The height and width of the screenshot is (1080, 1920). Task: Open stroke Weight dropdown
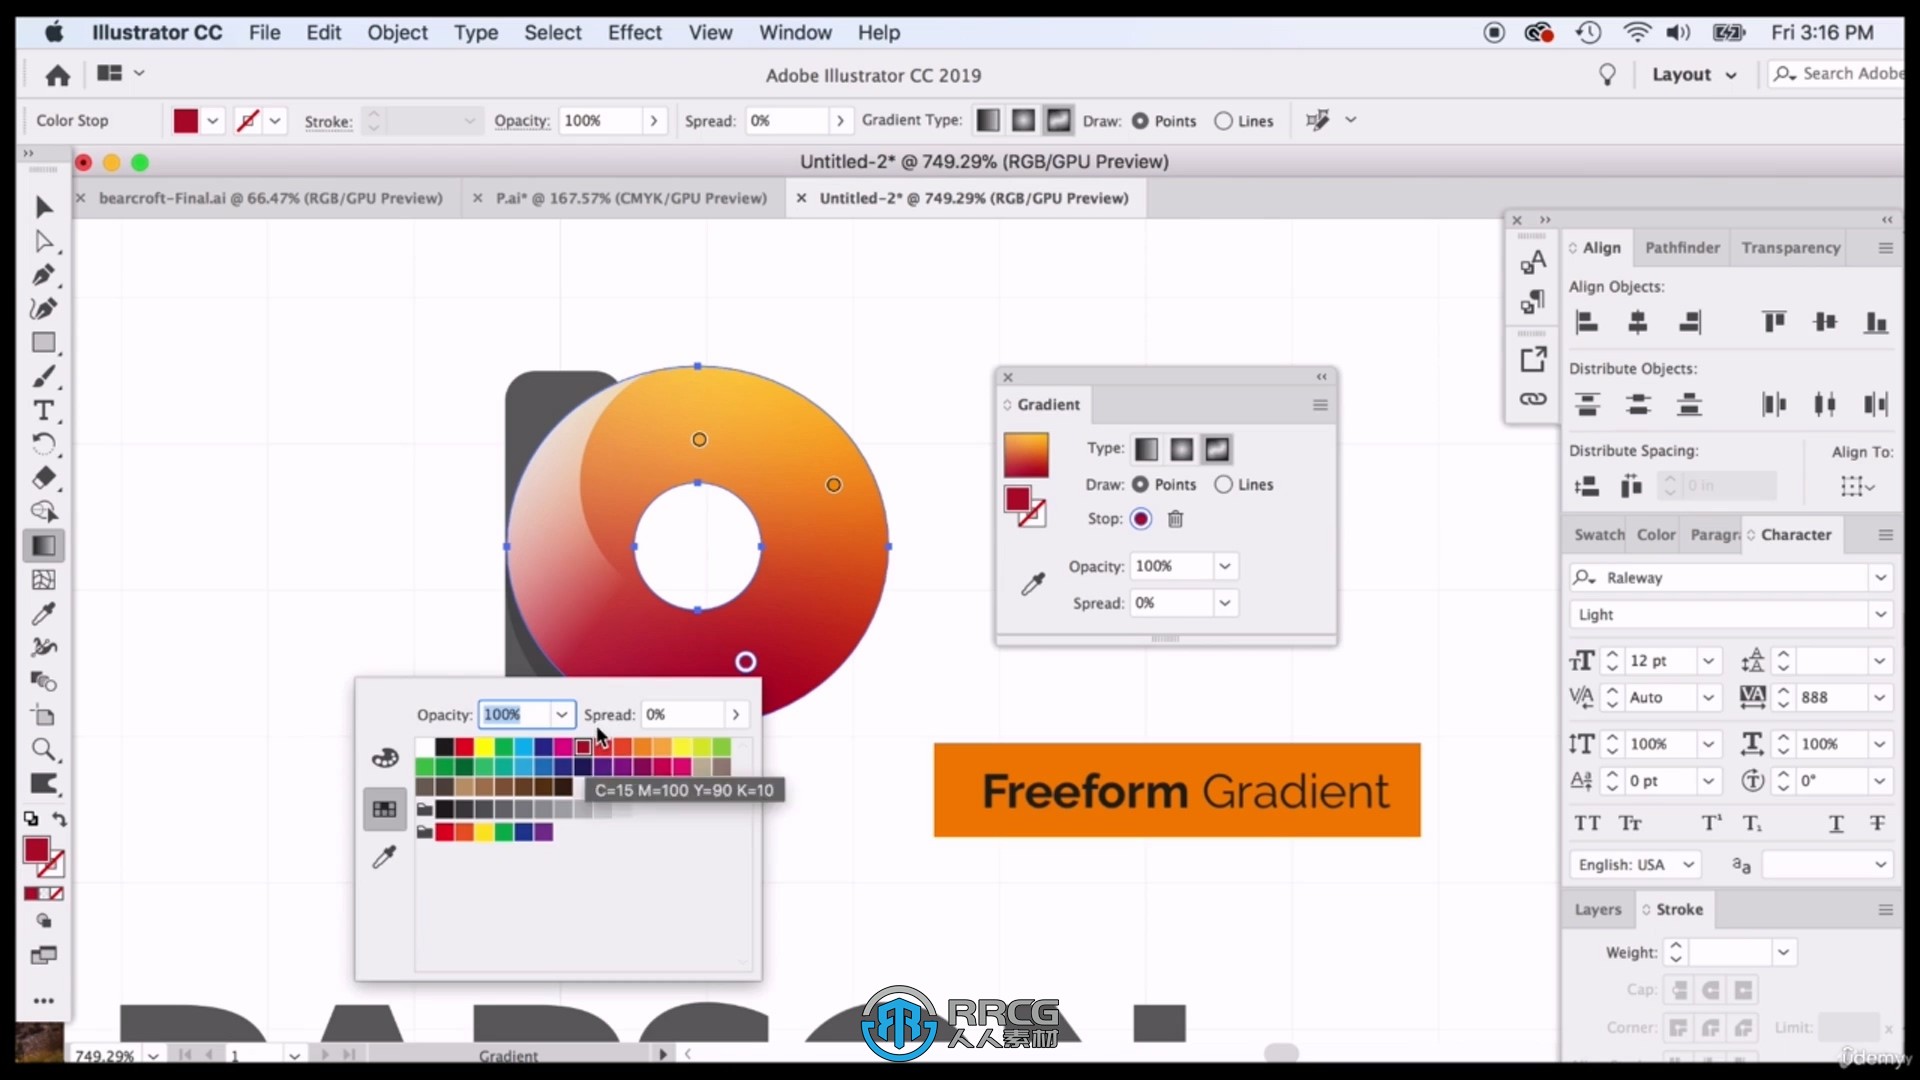[1783, 952]
